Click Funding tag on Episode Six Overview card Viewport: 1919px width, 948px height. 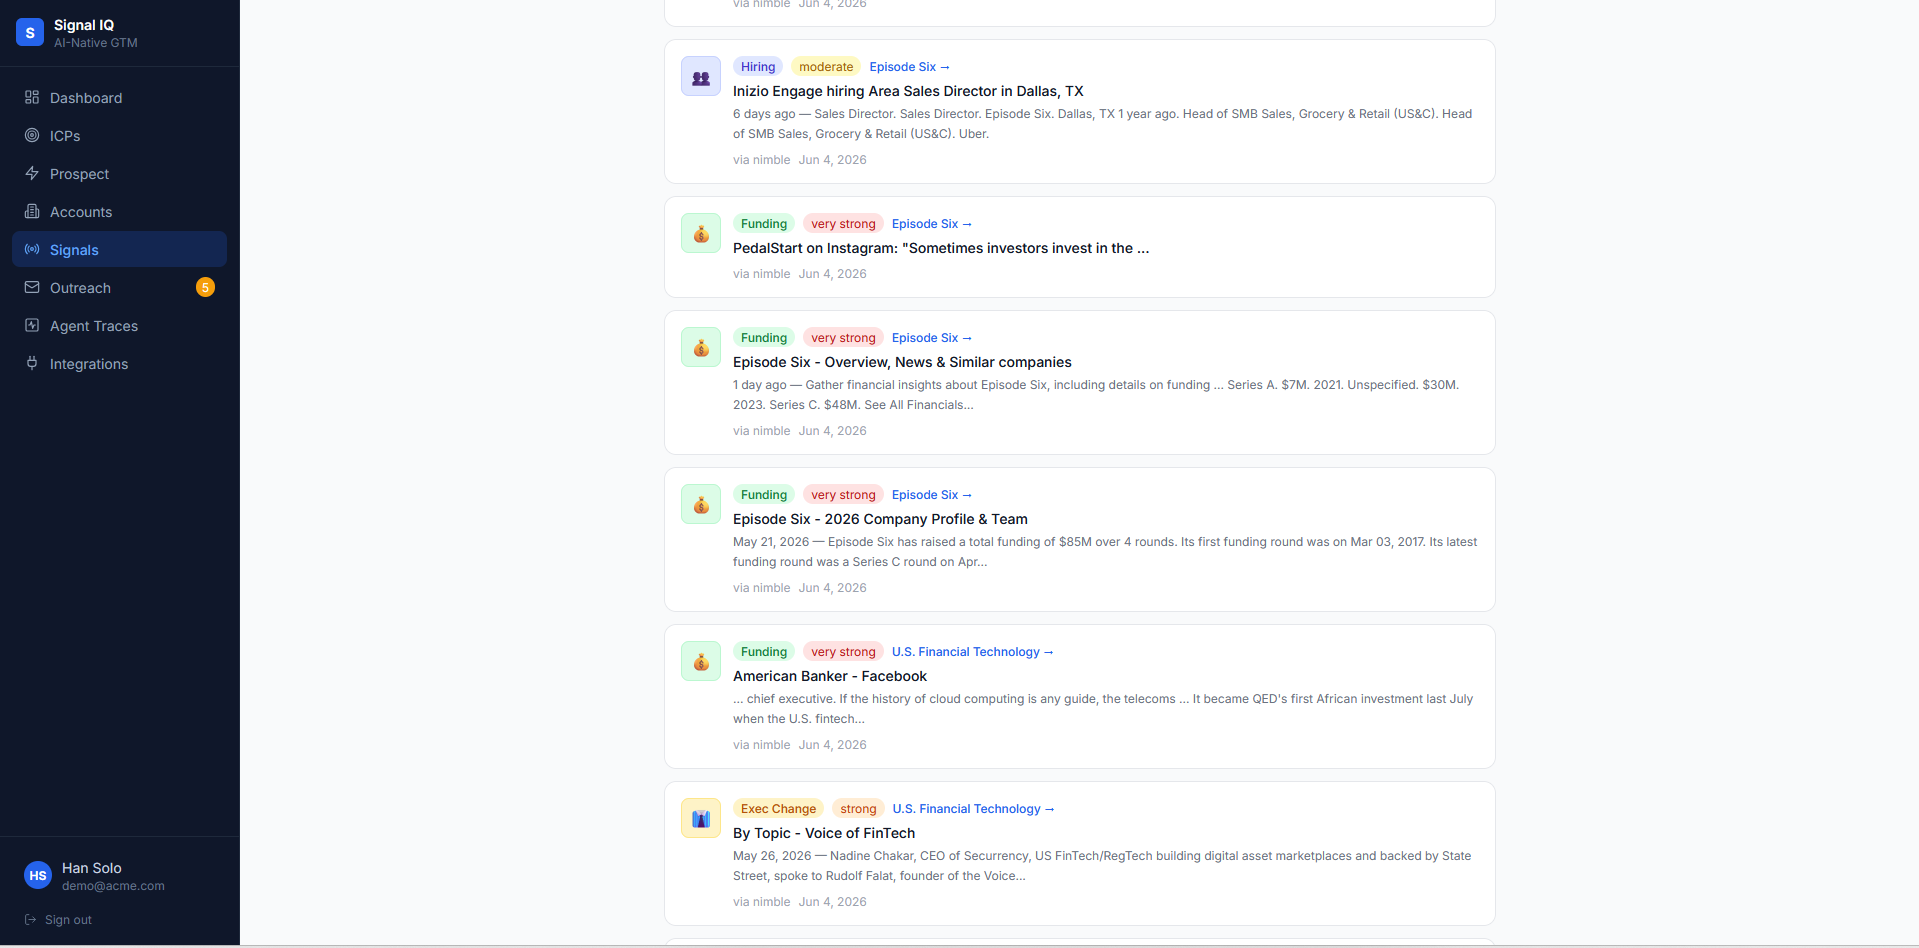[764, 338]
